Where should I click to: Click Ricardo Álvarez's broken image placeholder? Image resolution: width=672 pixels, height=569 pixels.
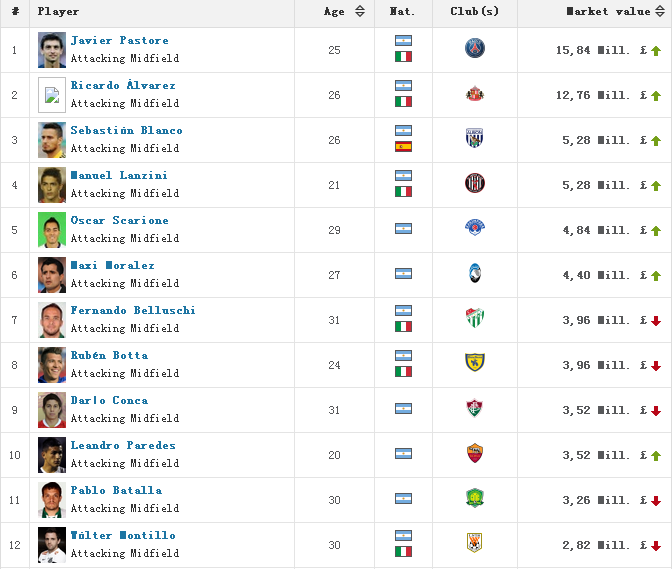[52, 95]
